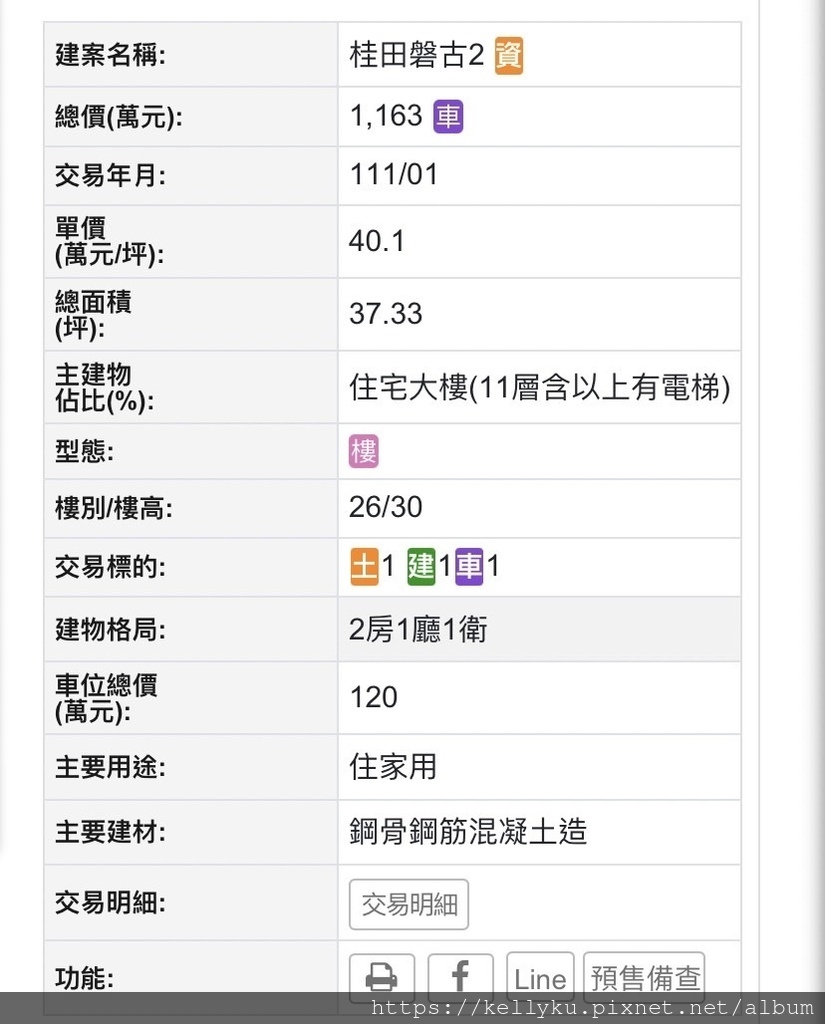Screen dimensions: 825x1024
Task: Select the 2房1廳1衛 layout row
Action: pyautogui.click(x=418, y=630)
